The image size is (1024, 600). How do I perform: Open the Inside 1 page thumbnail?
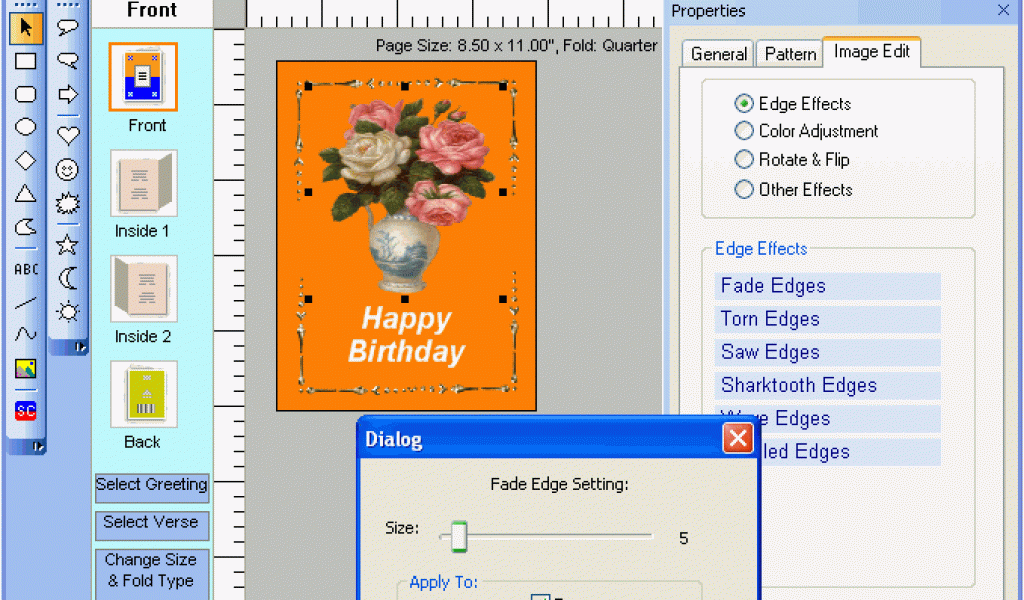pyautogui.click(x=143, y=184)
